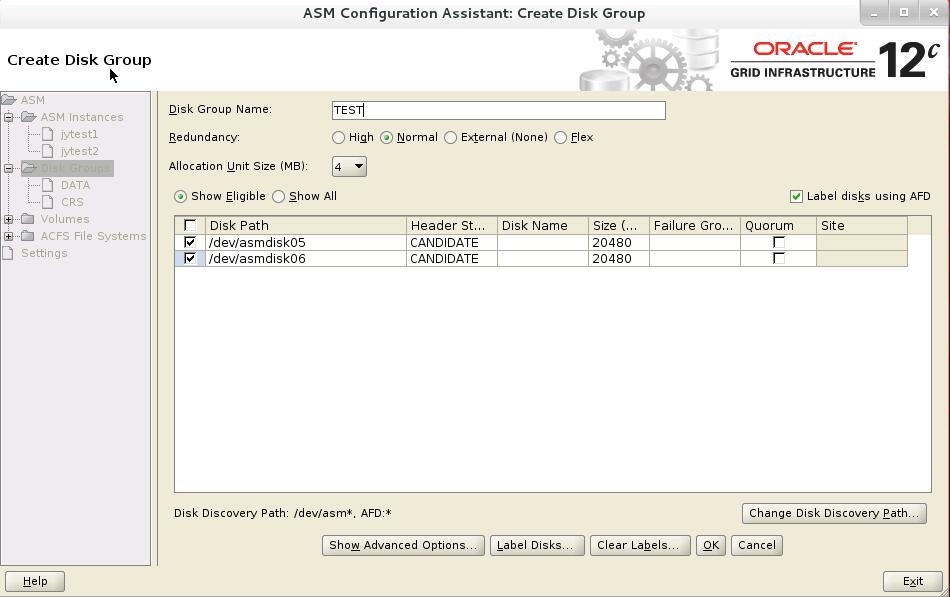Sort by the Disk Path column header
950x597 pixels.
306,225
